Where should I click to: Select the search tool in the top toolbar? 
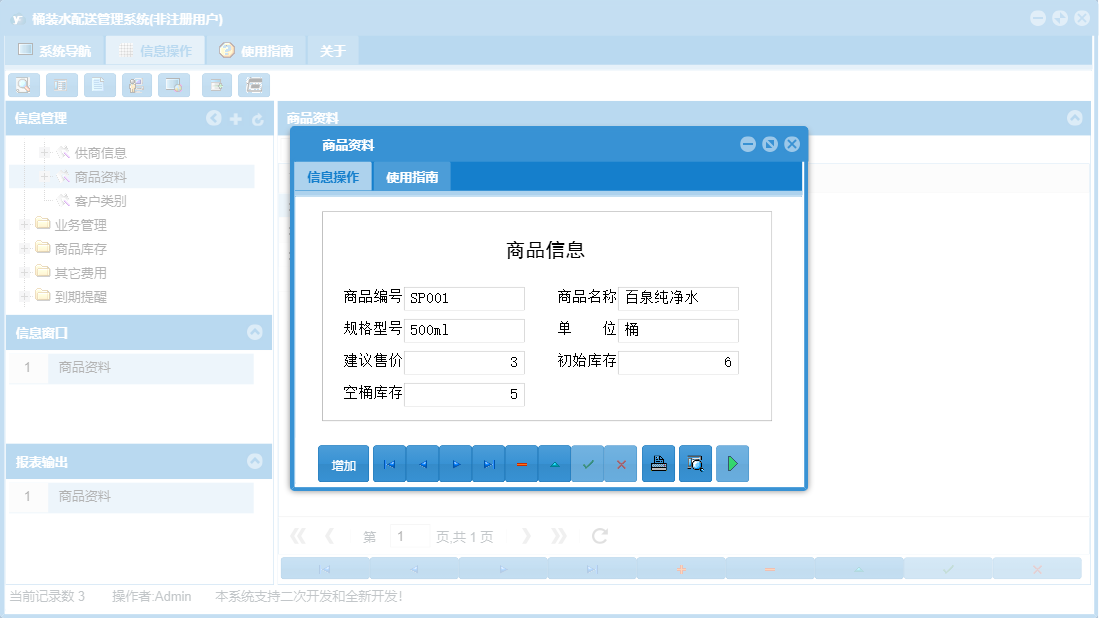[x=24, y=85]
